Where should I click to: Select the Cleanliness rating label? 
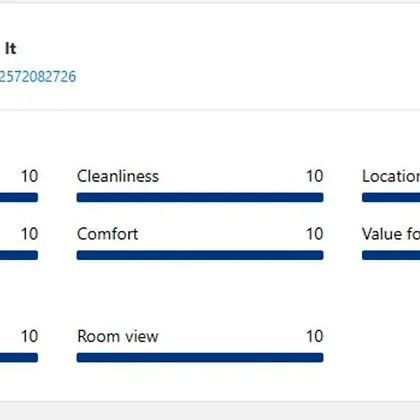click(118, 176)
